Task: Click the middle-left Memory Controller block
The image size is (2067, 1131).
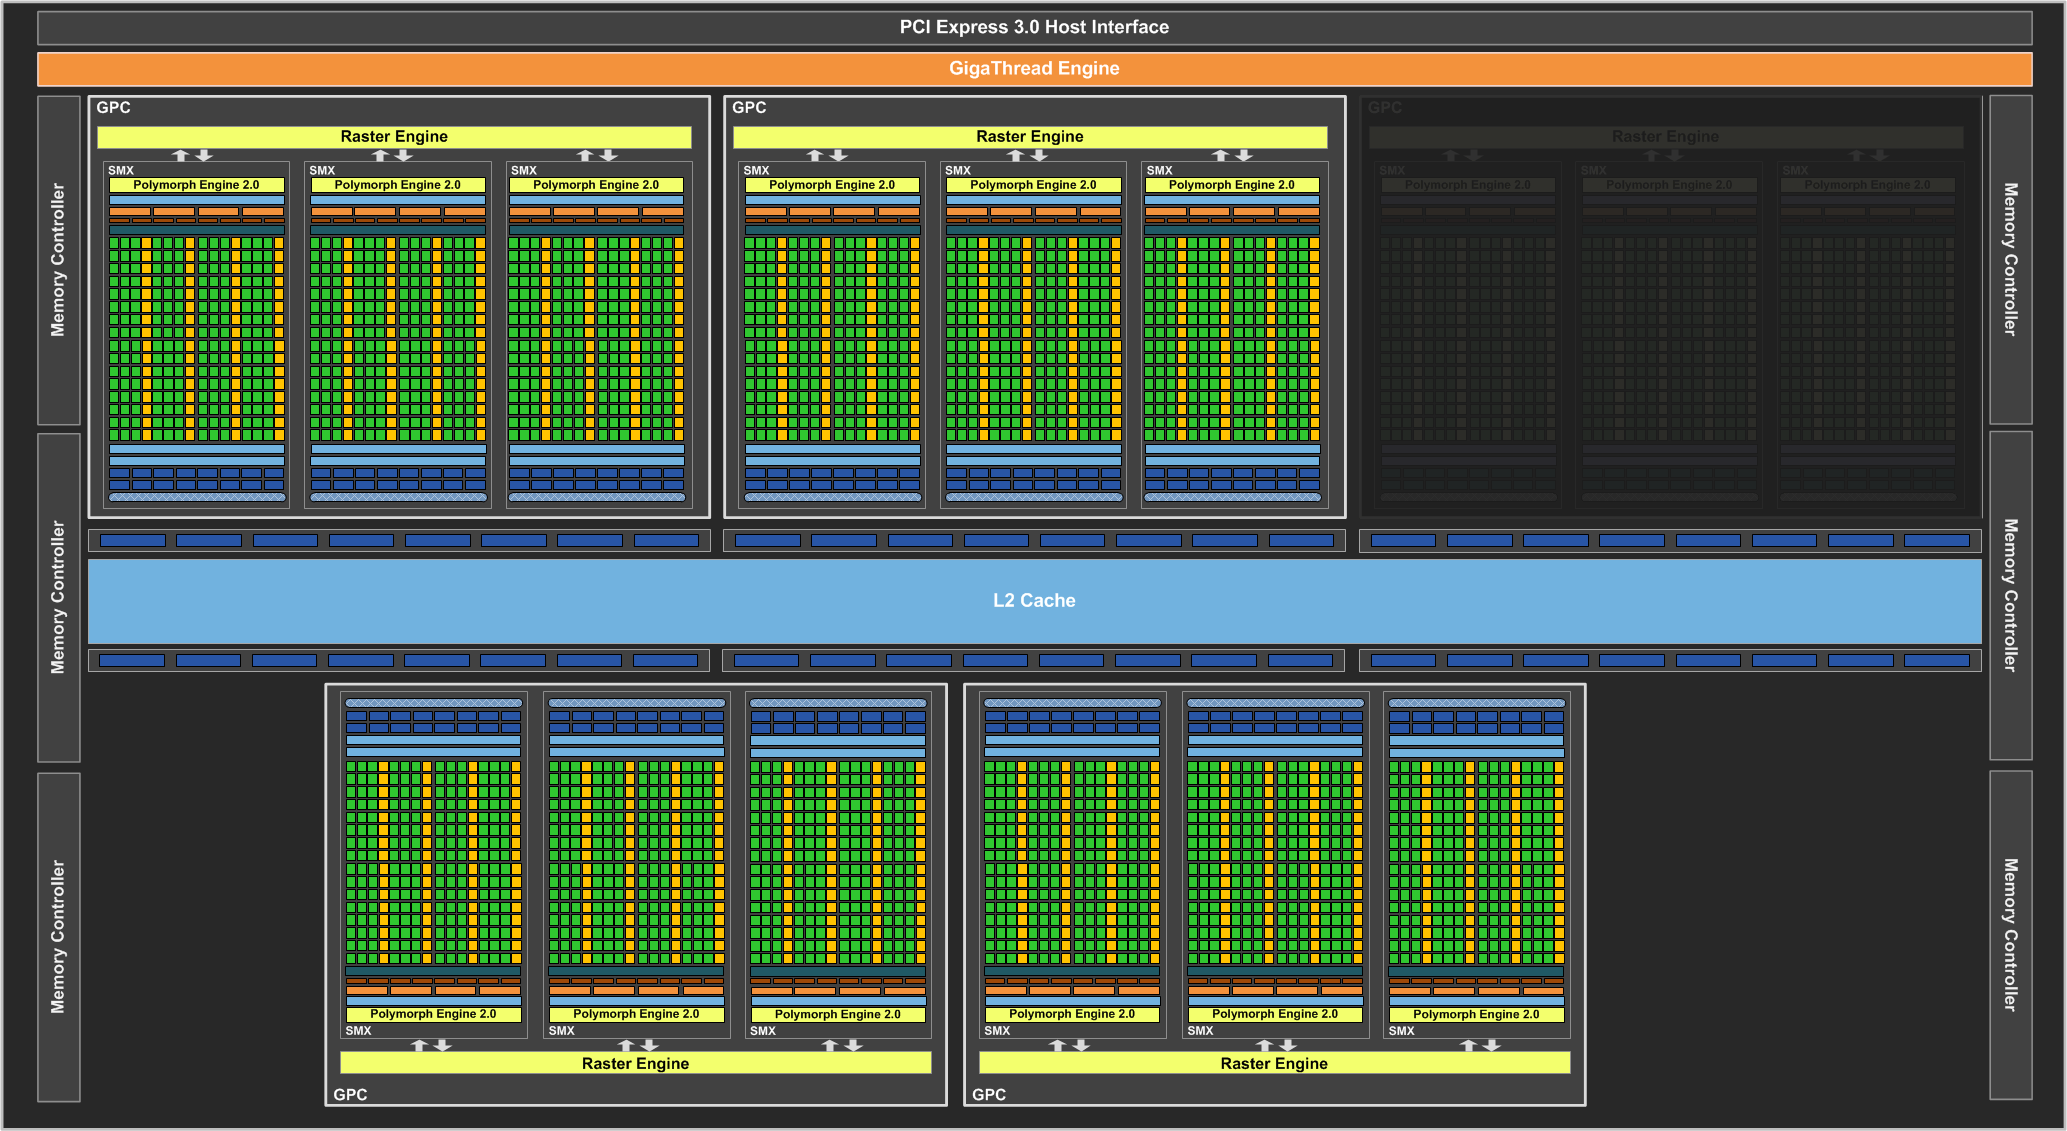Action: tap(58, 597)
